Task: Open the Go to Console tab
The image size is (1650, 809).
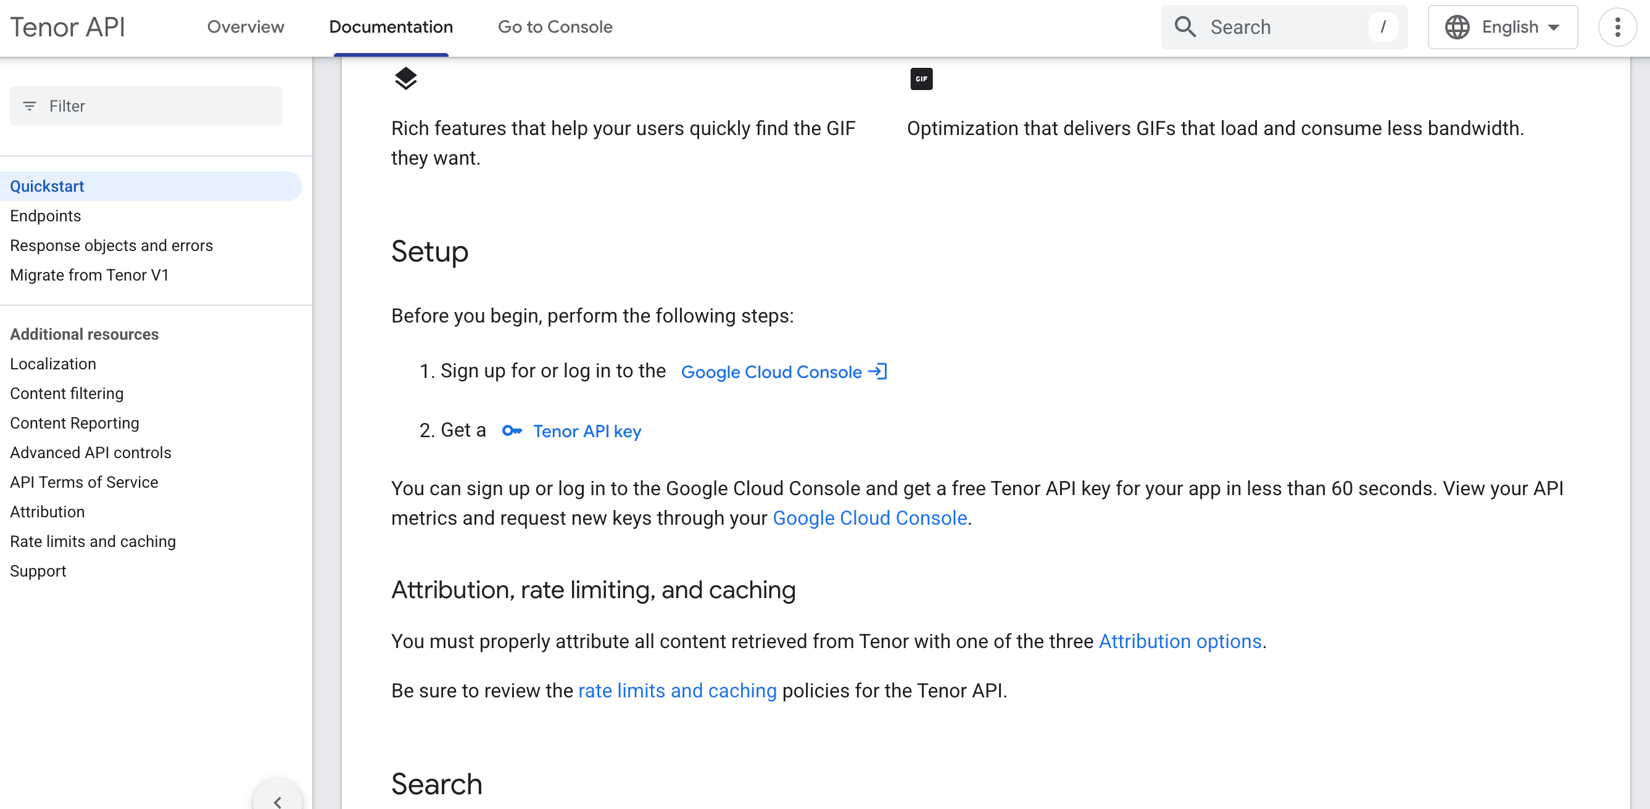Action: [555, 27]
